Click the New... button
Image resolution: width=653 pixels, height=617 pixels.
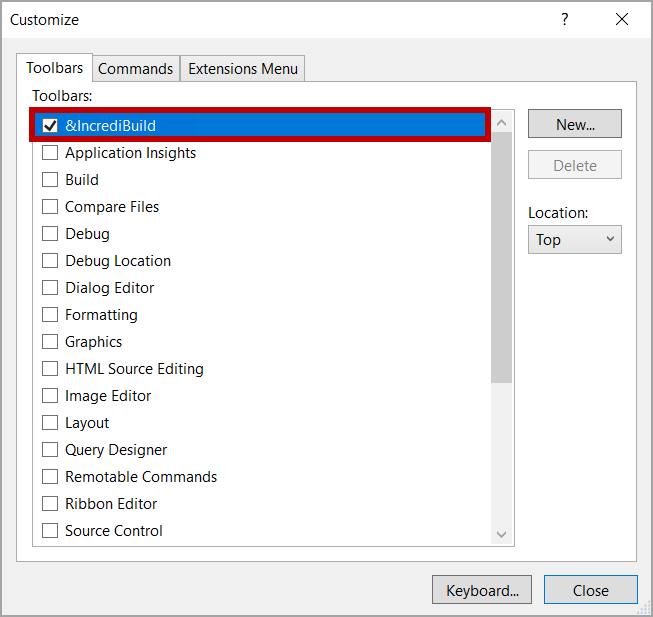pos(574,124)
